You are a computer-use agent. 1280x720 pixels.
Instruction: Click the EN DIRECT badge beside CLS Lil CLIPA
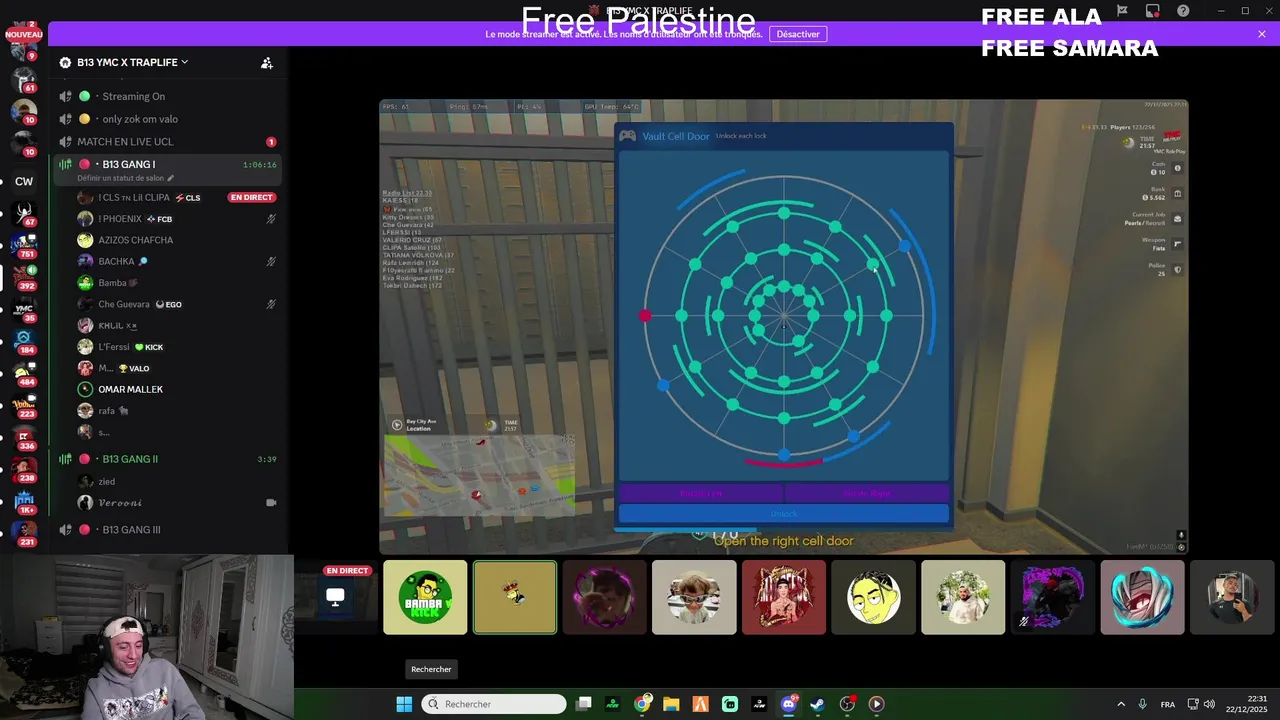click(x=251, y=197)
